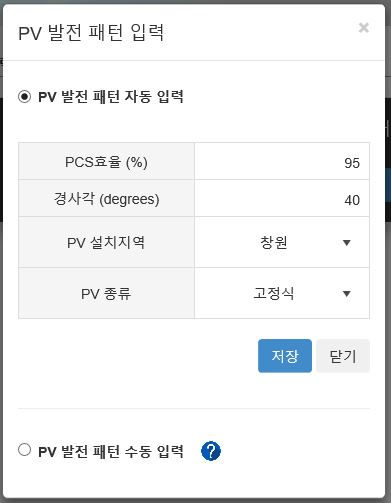Click the PV 종류 label cell
The image size is (391, 503).
(x=106, y=293)
